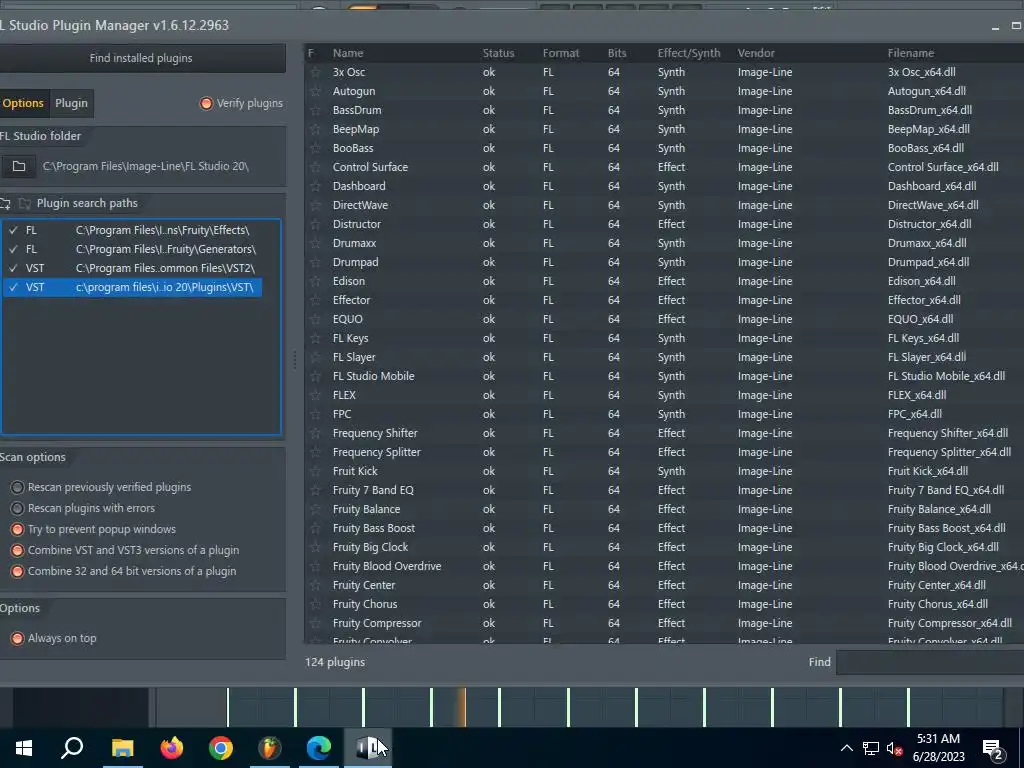Favorite star for 3x Osc plugin
This screenshot has width=1024, height=768.
[315, 72]
